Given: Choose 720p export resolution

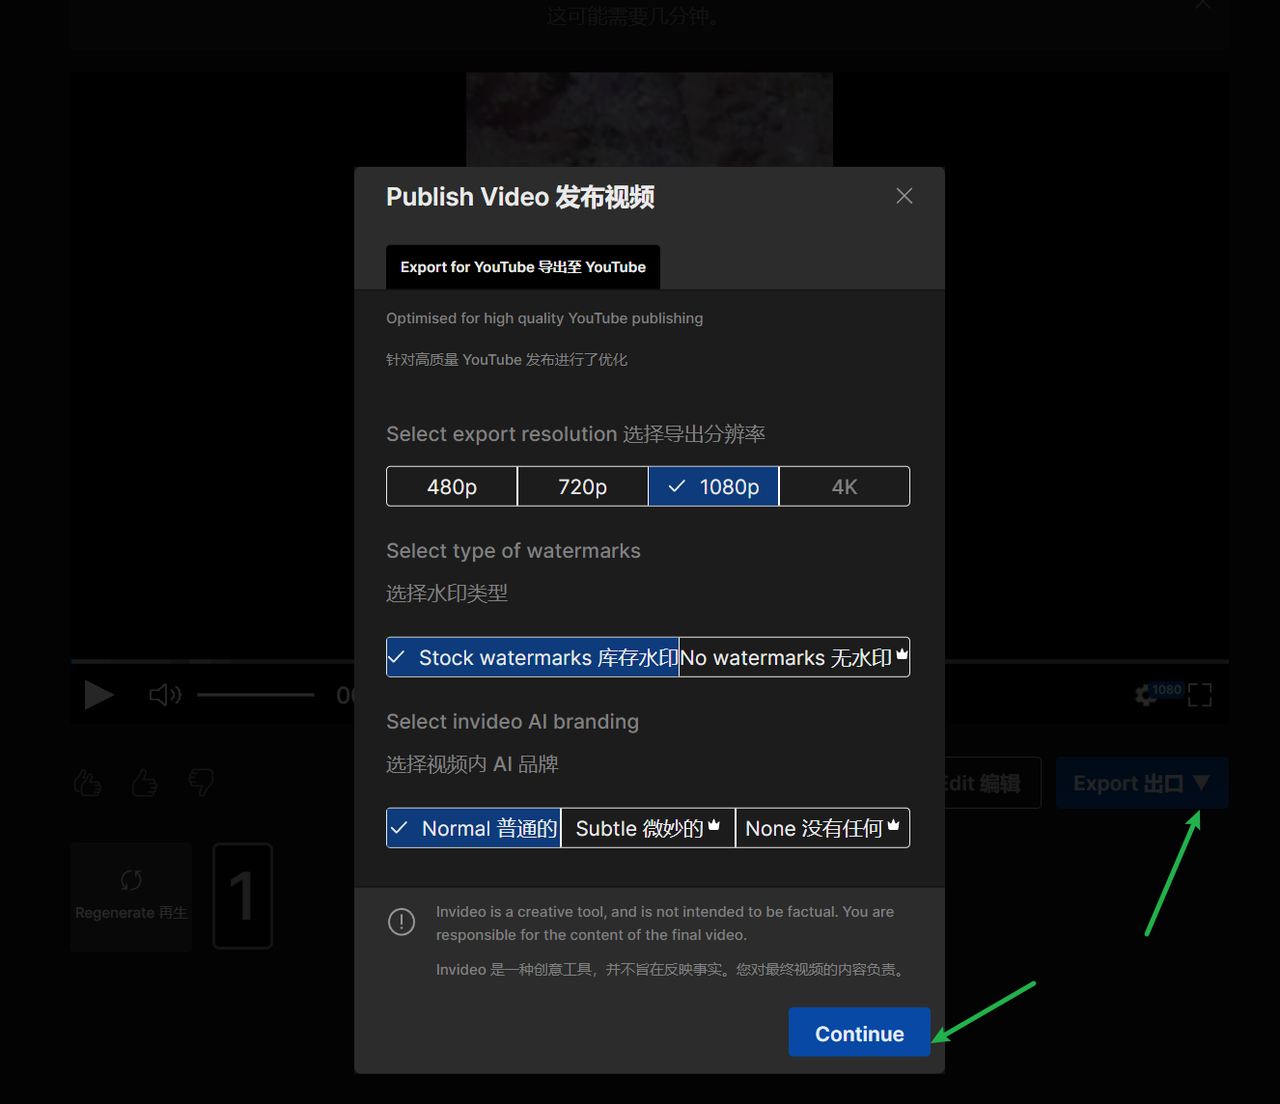Looking at the screenshot, I should [583, 487].
